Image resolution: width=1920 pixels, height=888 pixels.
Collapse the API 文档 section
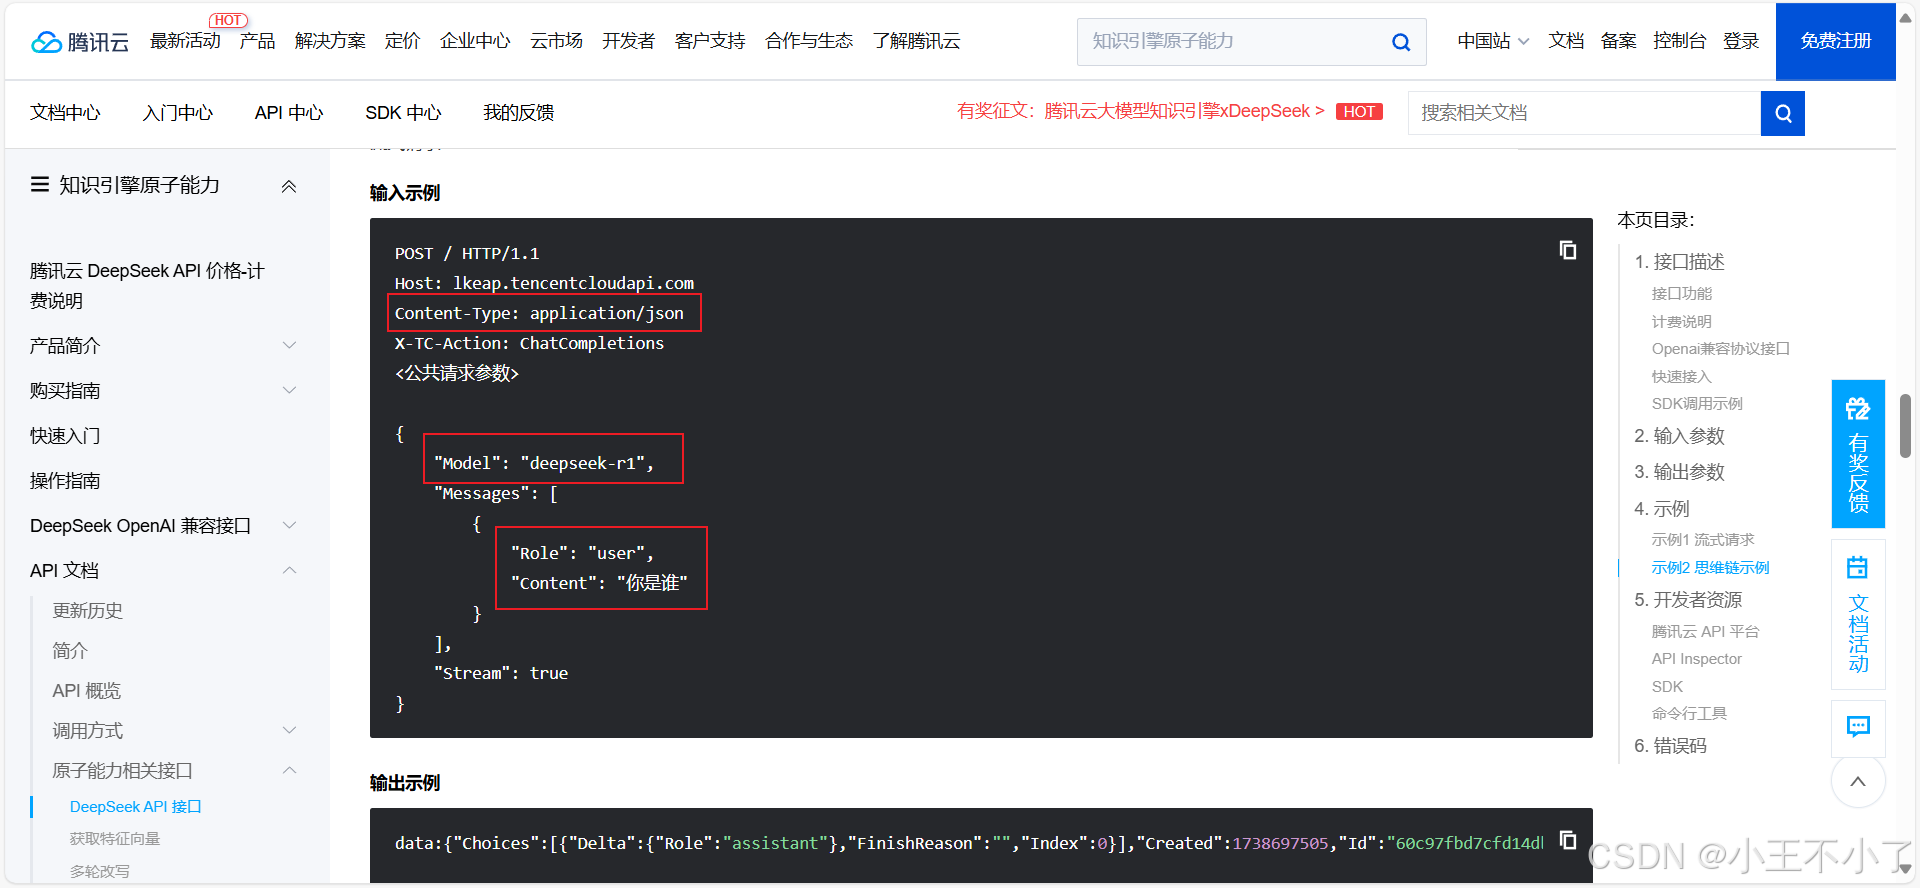click(289, 570)
